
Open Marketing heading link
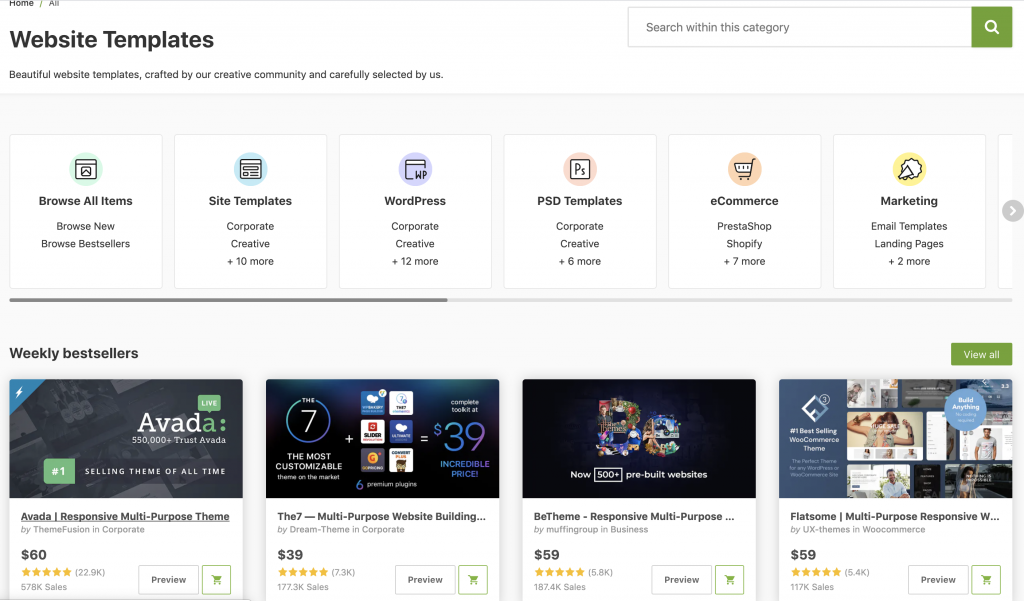click(x=909, y=201)
